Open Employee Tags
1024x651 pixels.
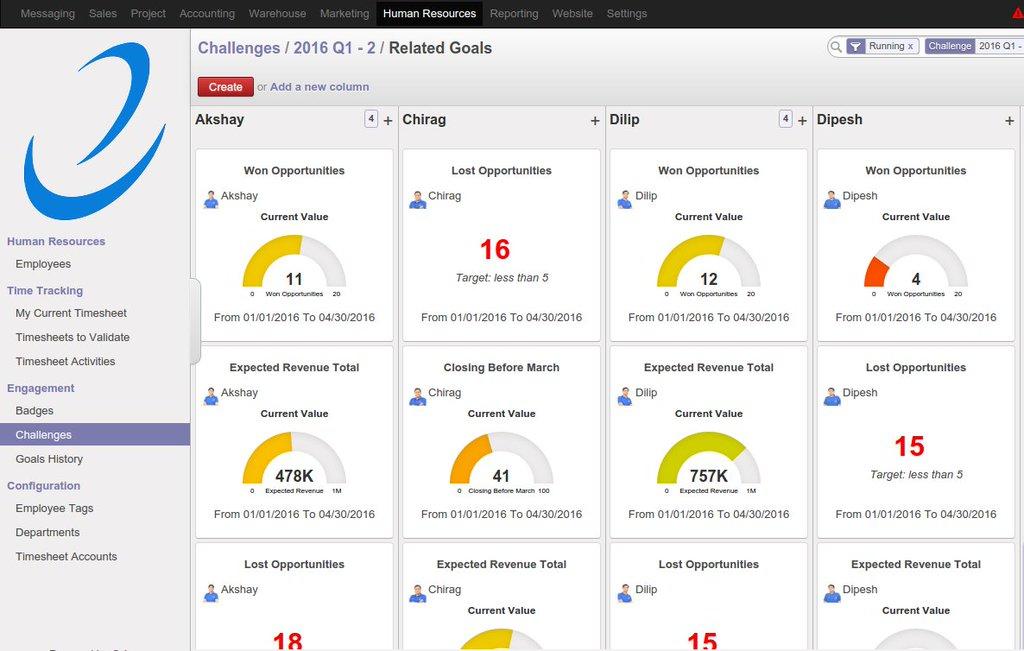[54, 508]
